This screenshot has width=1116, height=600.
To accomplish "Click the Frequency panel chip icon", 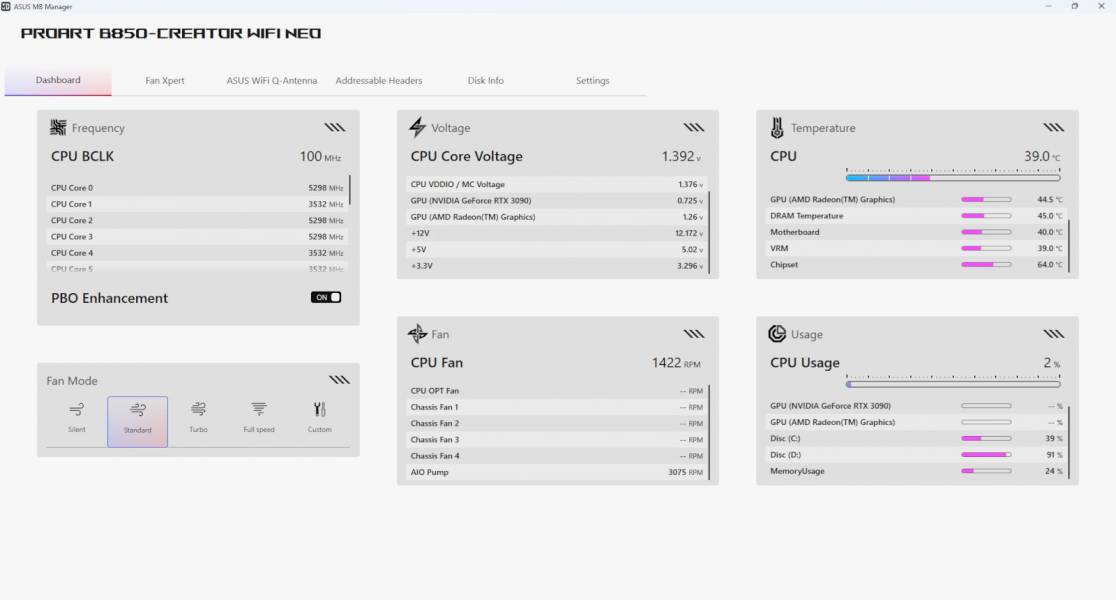I will click(x=58, y=127).
